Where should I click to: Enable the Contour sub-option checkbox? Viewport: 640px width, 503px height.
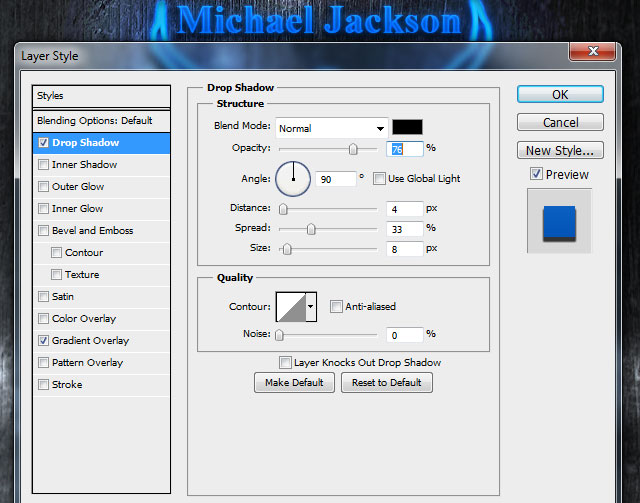(56, 252)
